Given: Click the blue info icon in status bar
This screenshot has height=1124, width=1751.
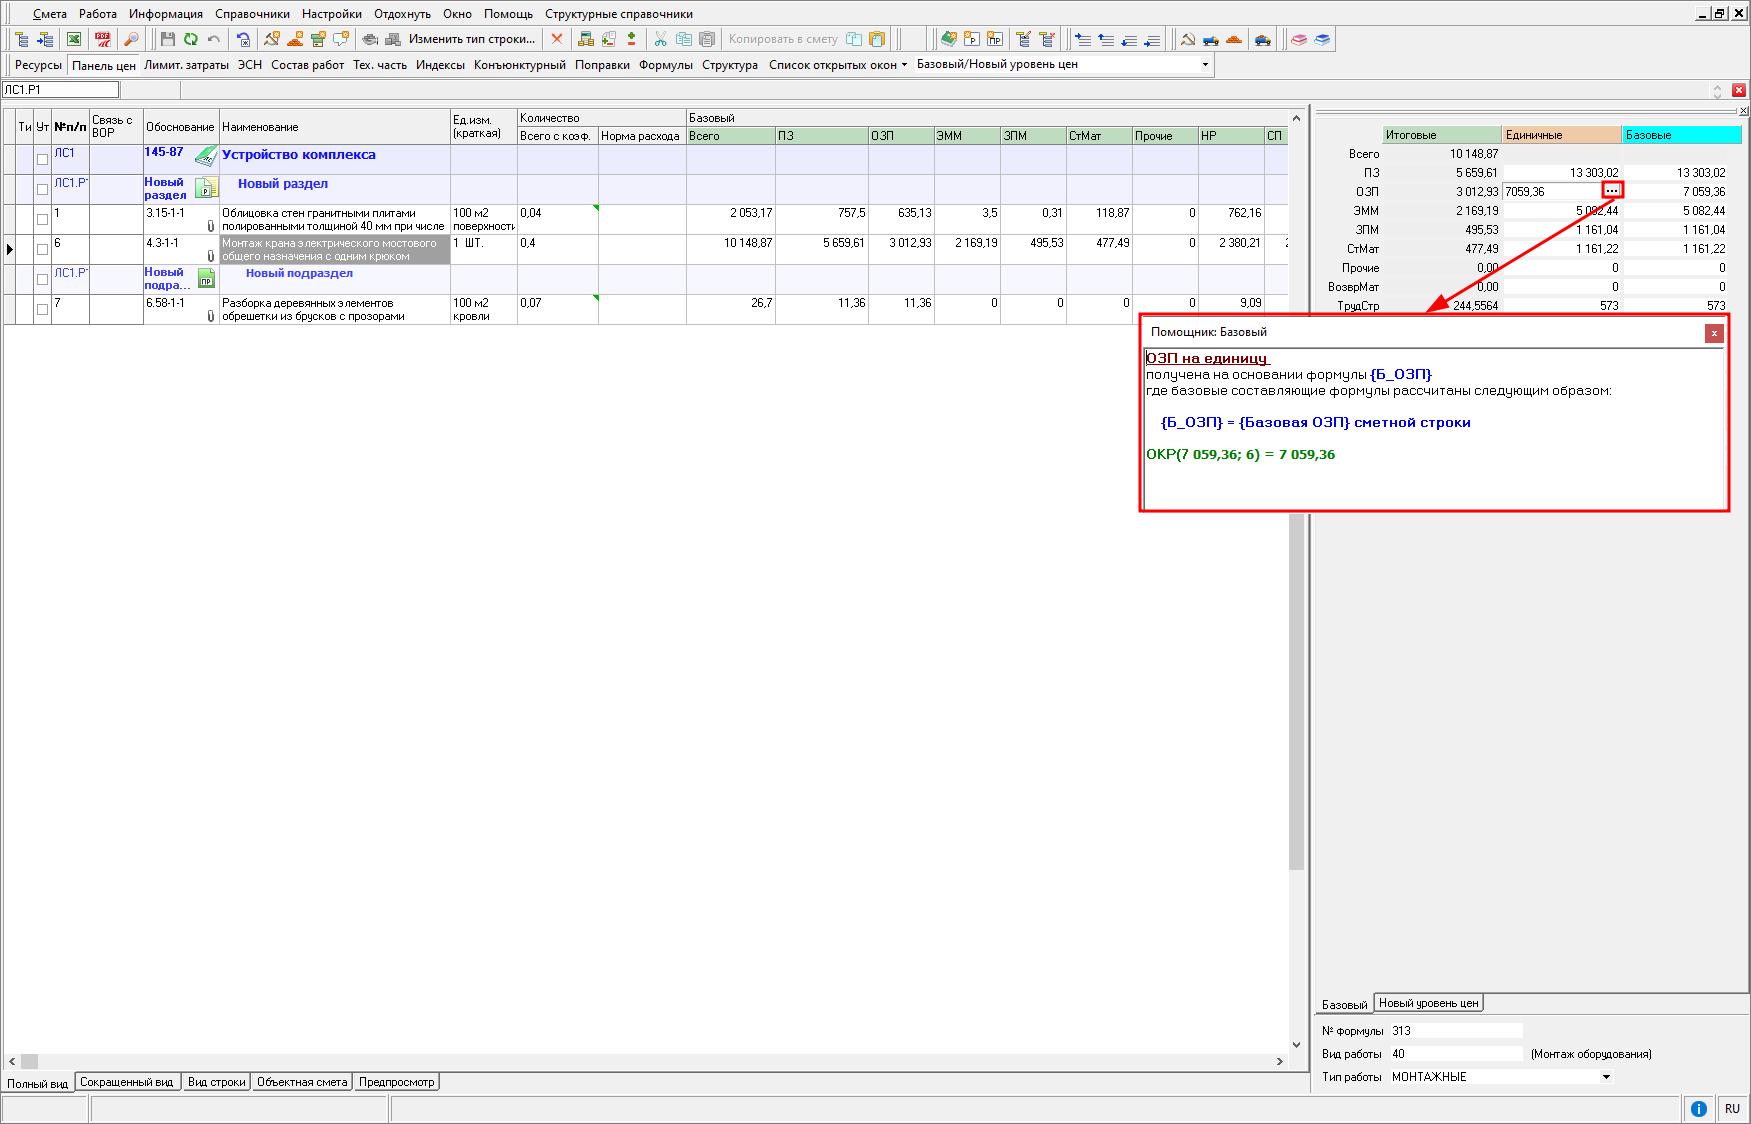Looking at the screenshot, I should [x=1698, y=1108].
